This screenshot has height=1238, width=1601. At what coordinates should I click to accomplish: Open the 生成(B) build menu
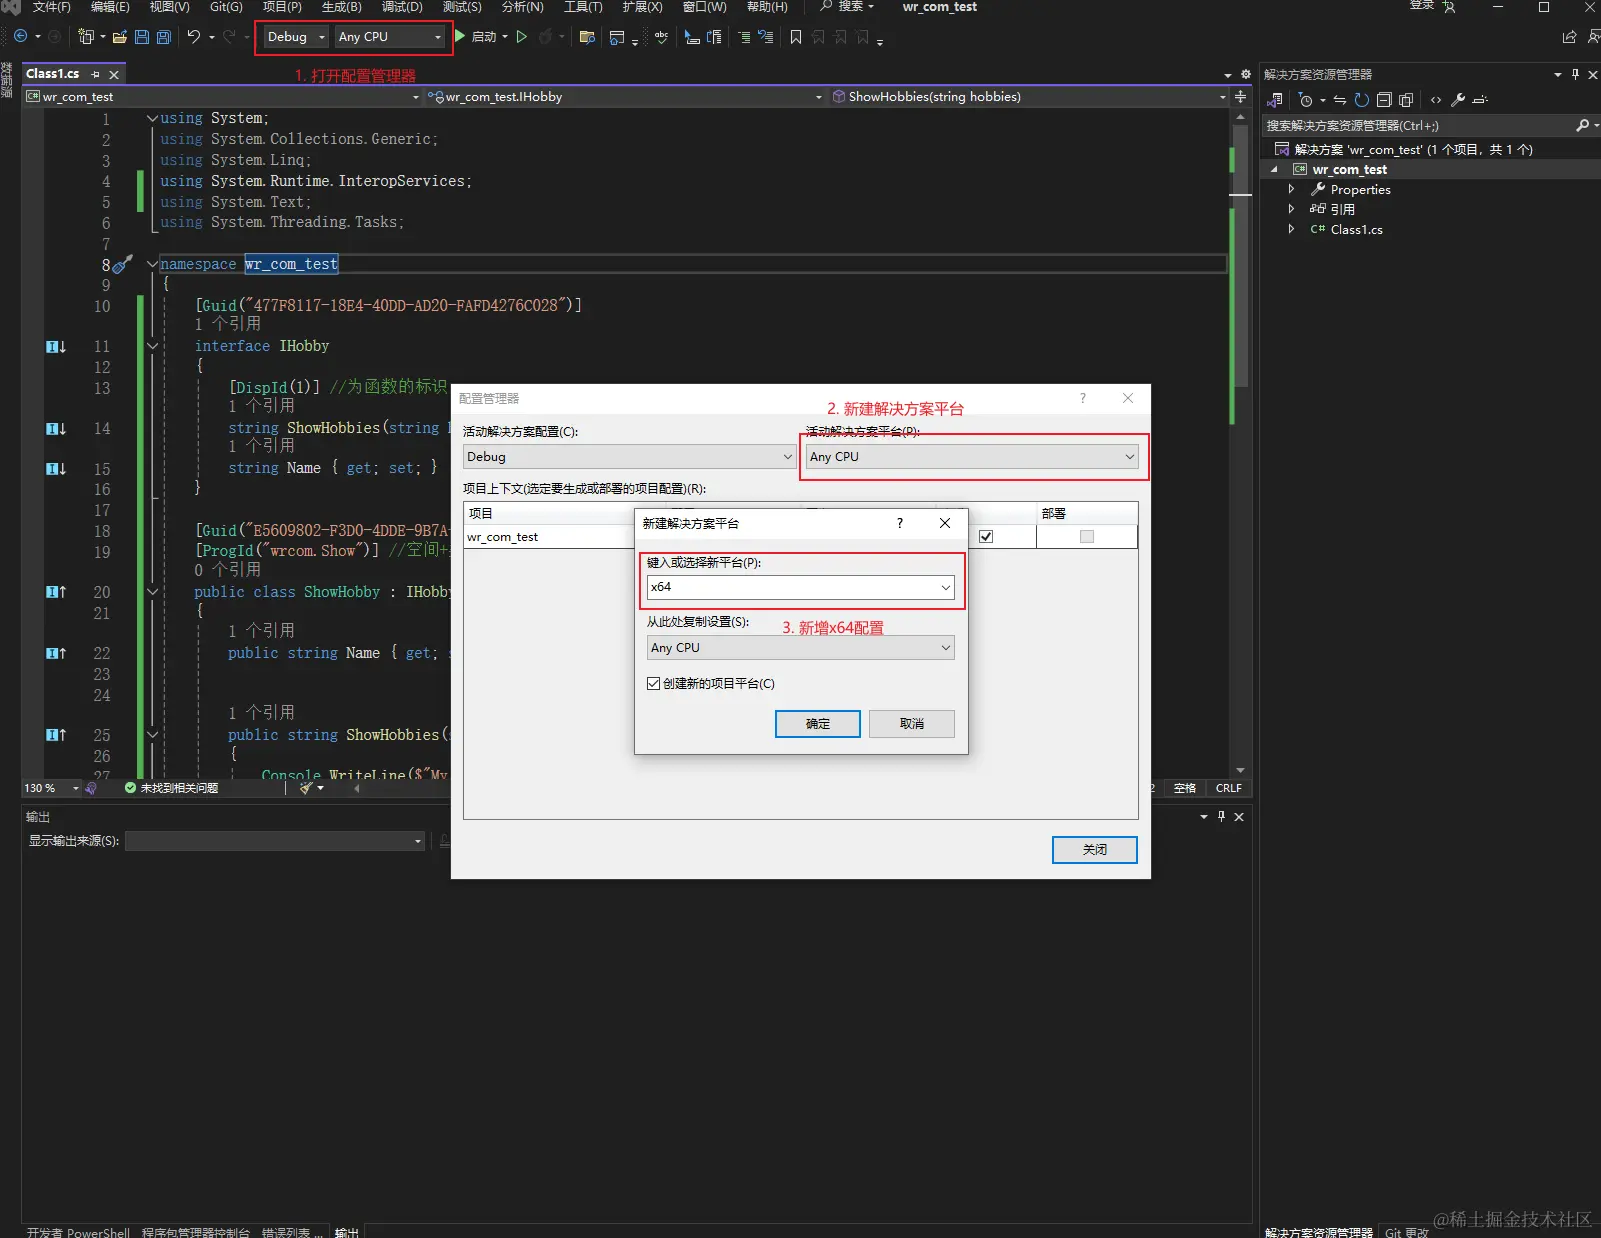click(341, 7)
